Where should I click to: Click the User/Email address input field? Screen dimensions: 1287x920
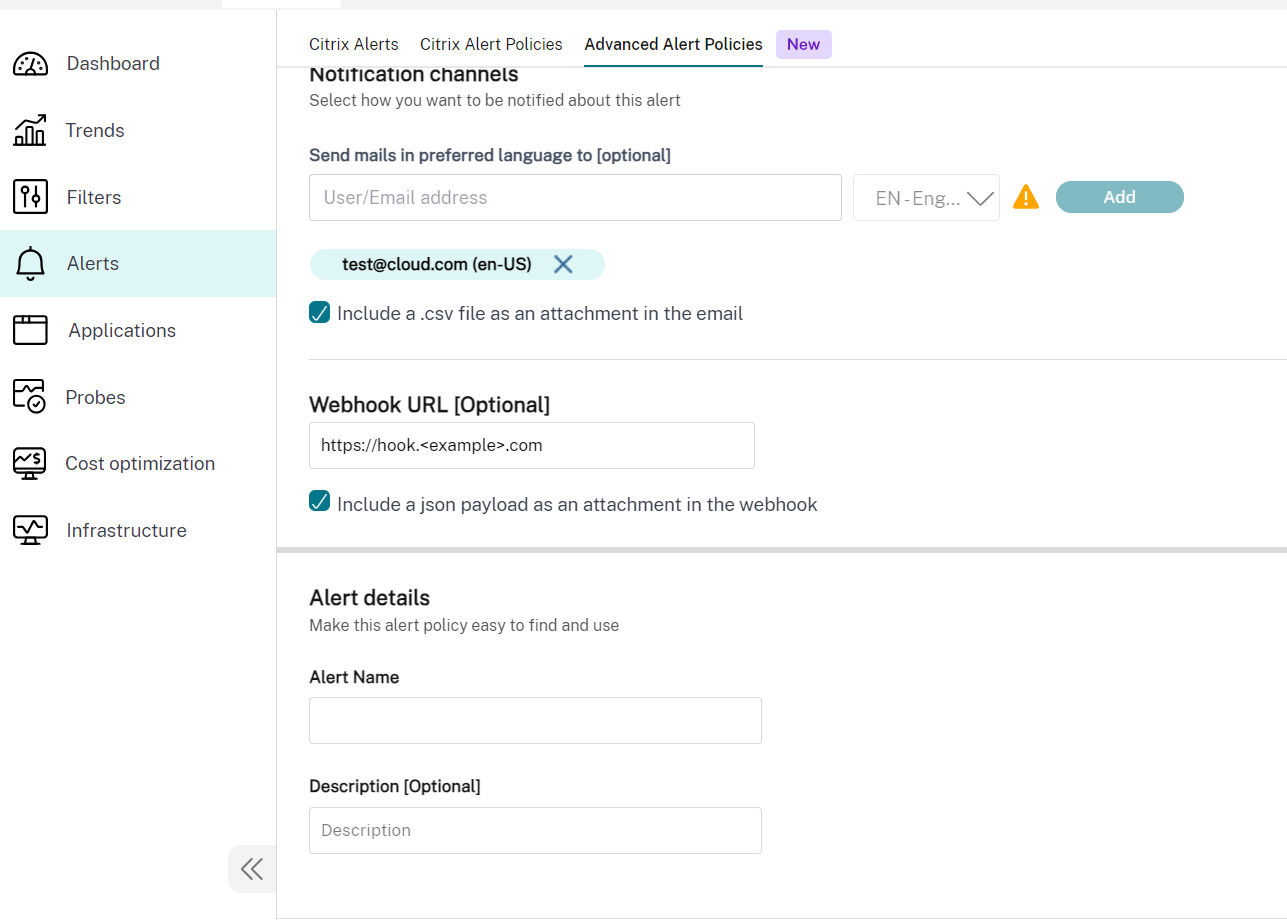pos(575,198)
